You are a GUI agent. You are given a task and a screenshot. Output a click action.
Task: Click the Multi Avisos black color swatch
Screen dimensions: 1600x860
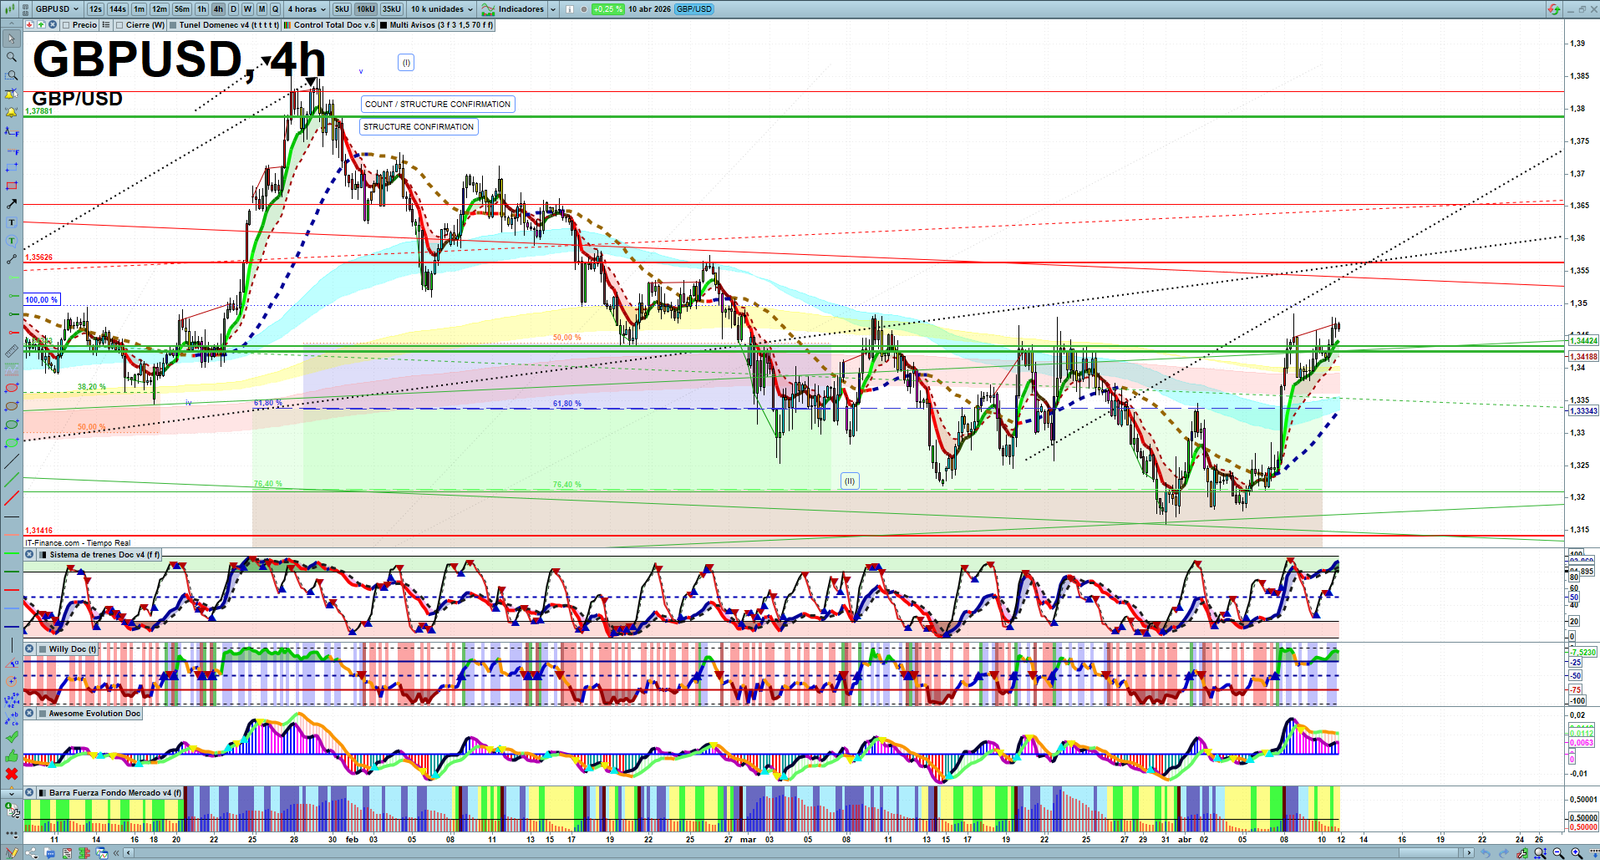[x=384, y=25]
